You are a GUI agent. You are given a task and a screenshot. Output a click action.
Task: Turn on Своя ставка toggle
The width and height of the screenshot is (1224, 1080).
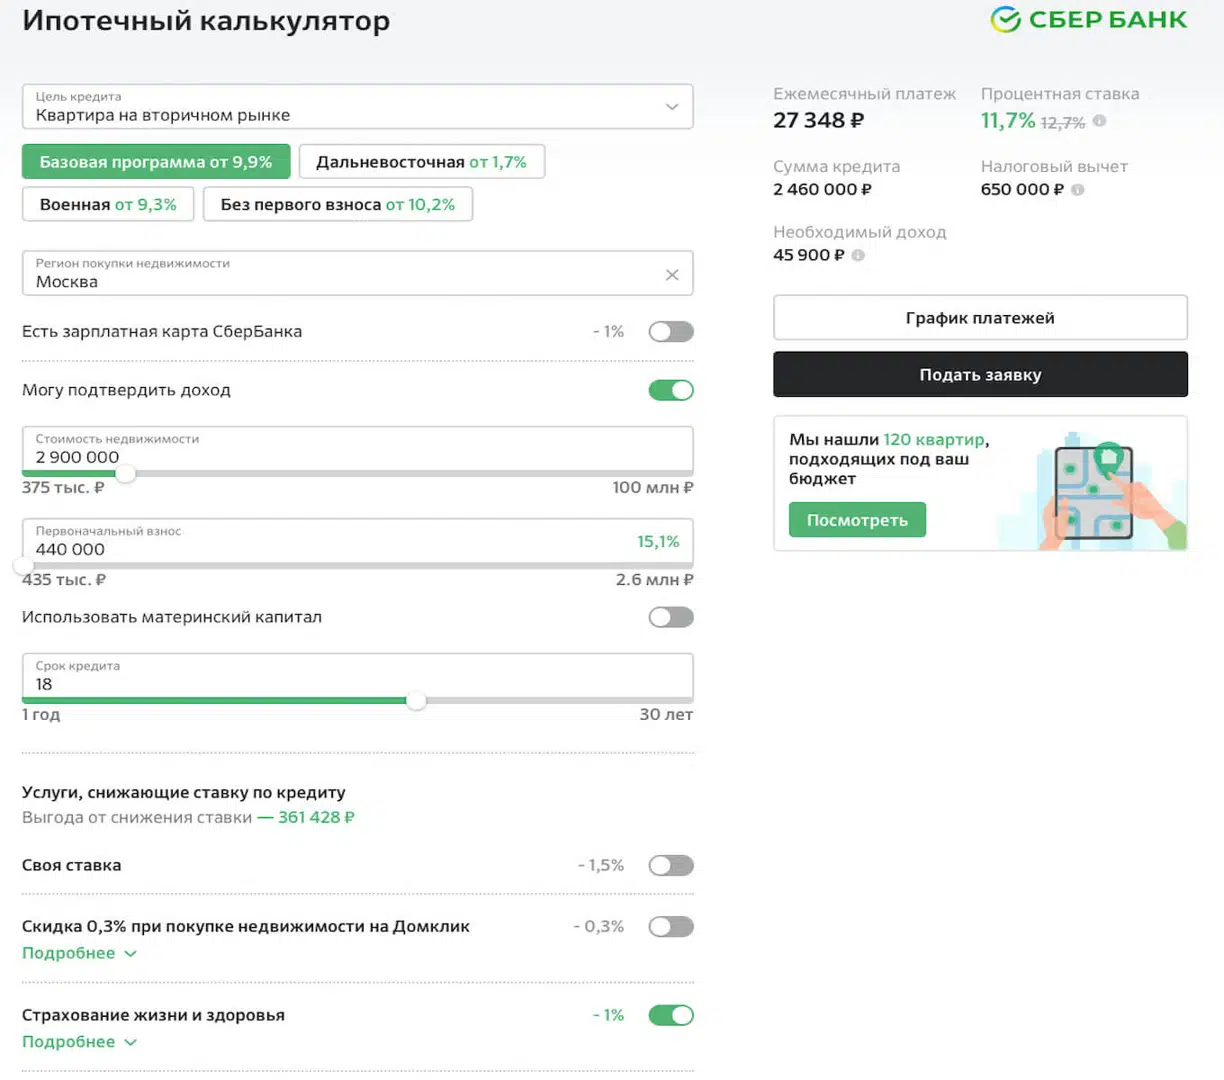[671, 866]
